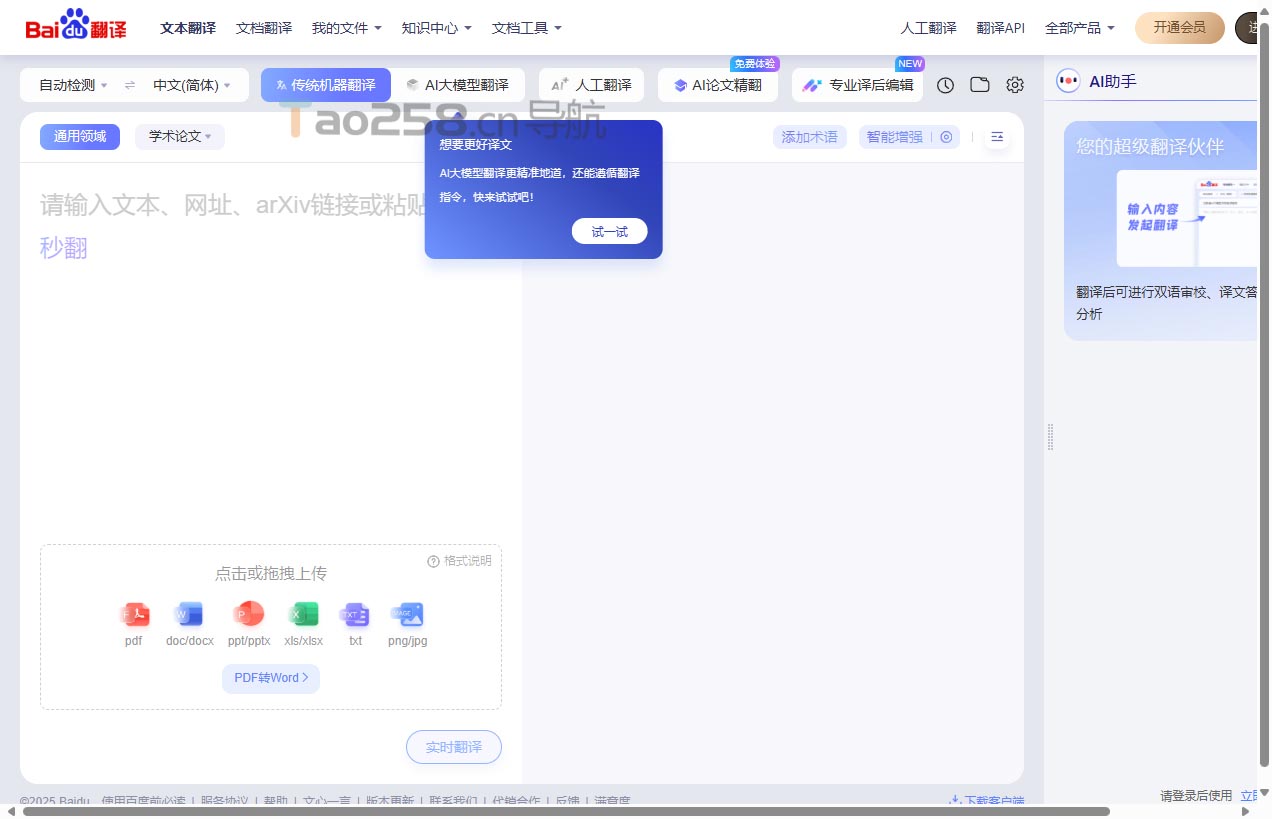Click 点击或拖拽上传 upload area text
This screenshot has width=1272, height=819.
click(271, 573)
